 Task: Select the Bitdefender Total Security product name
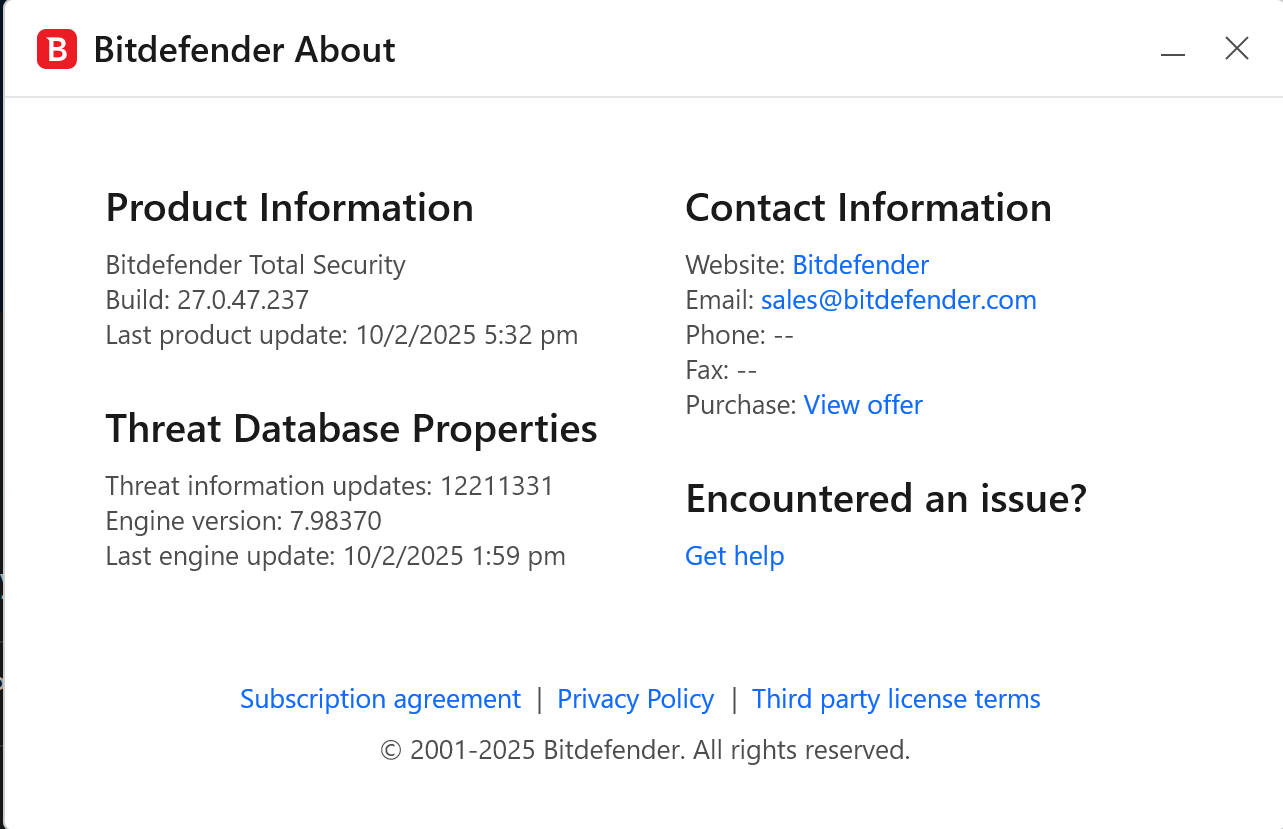click(255, 265)
